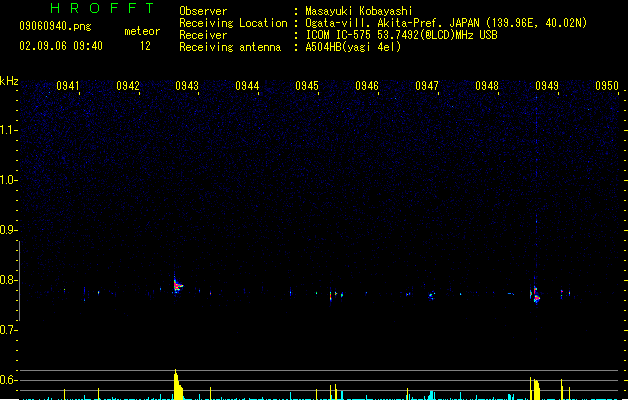This screenshot has width=629, height=400.
Task: Click the 0.7 kHz axis label
Action: click(x=8, y=330)
